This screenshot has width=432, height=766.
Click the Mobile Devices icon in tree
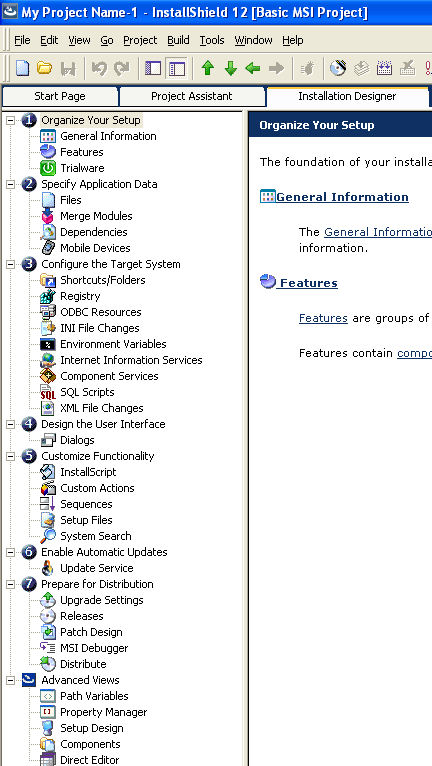coord(48,248)
